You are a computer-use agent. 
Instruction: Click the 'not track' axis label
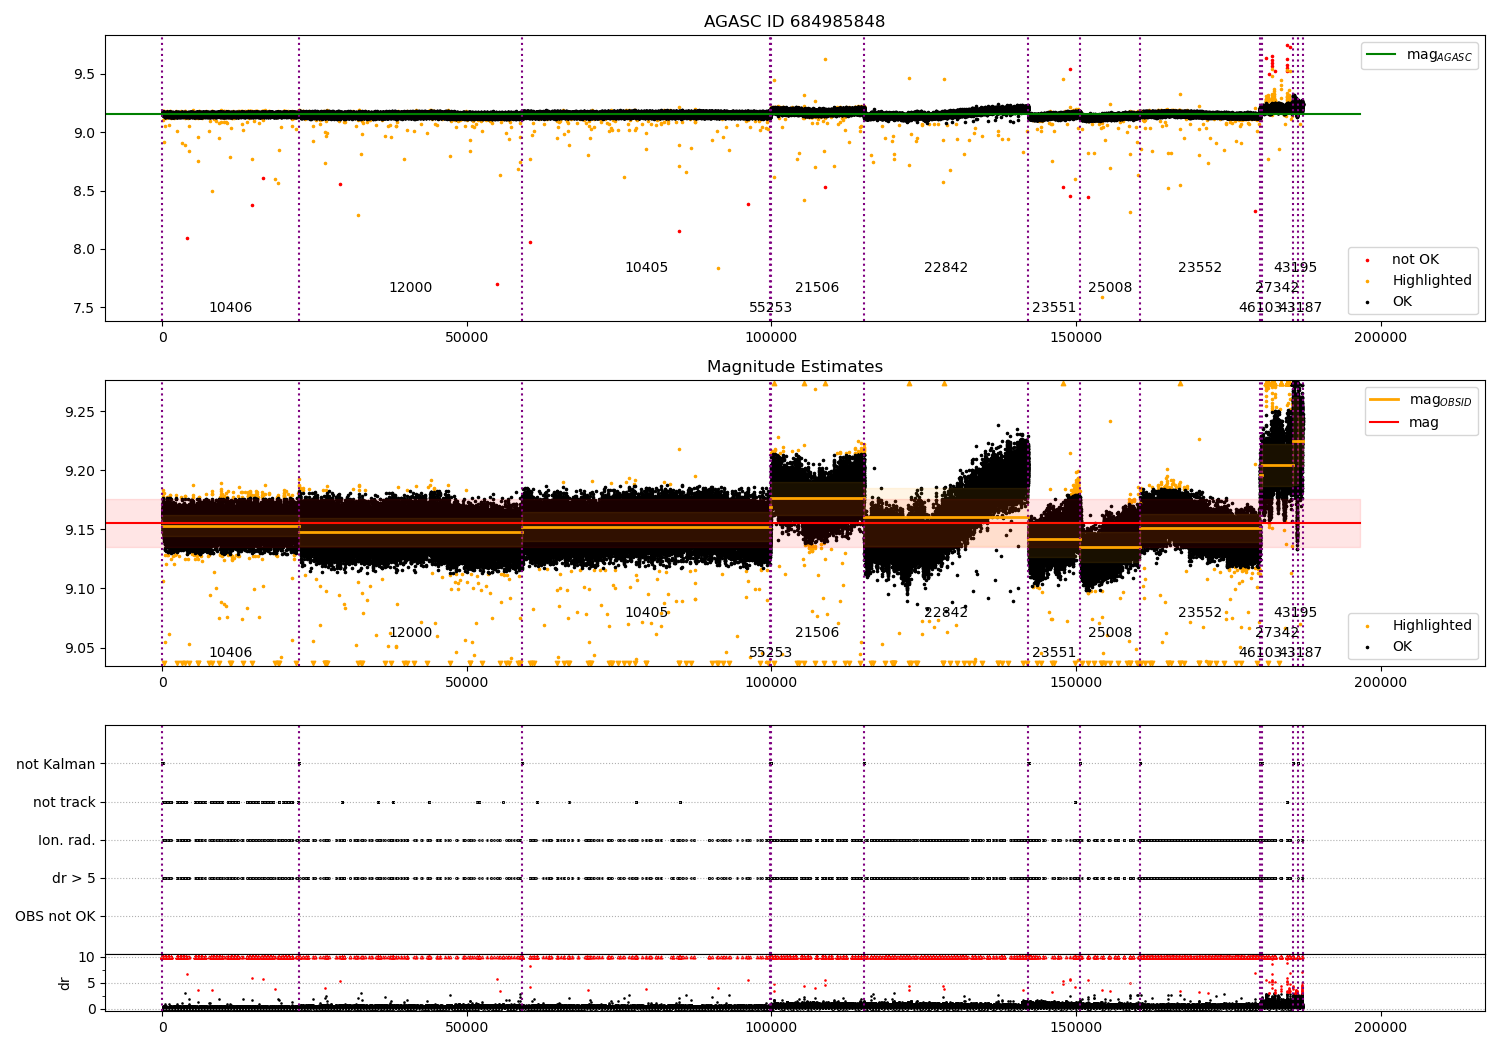point(64,803)
